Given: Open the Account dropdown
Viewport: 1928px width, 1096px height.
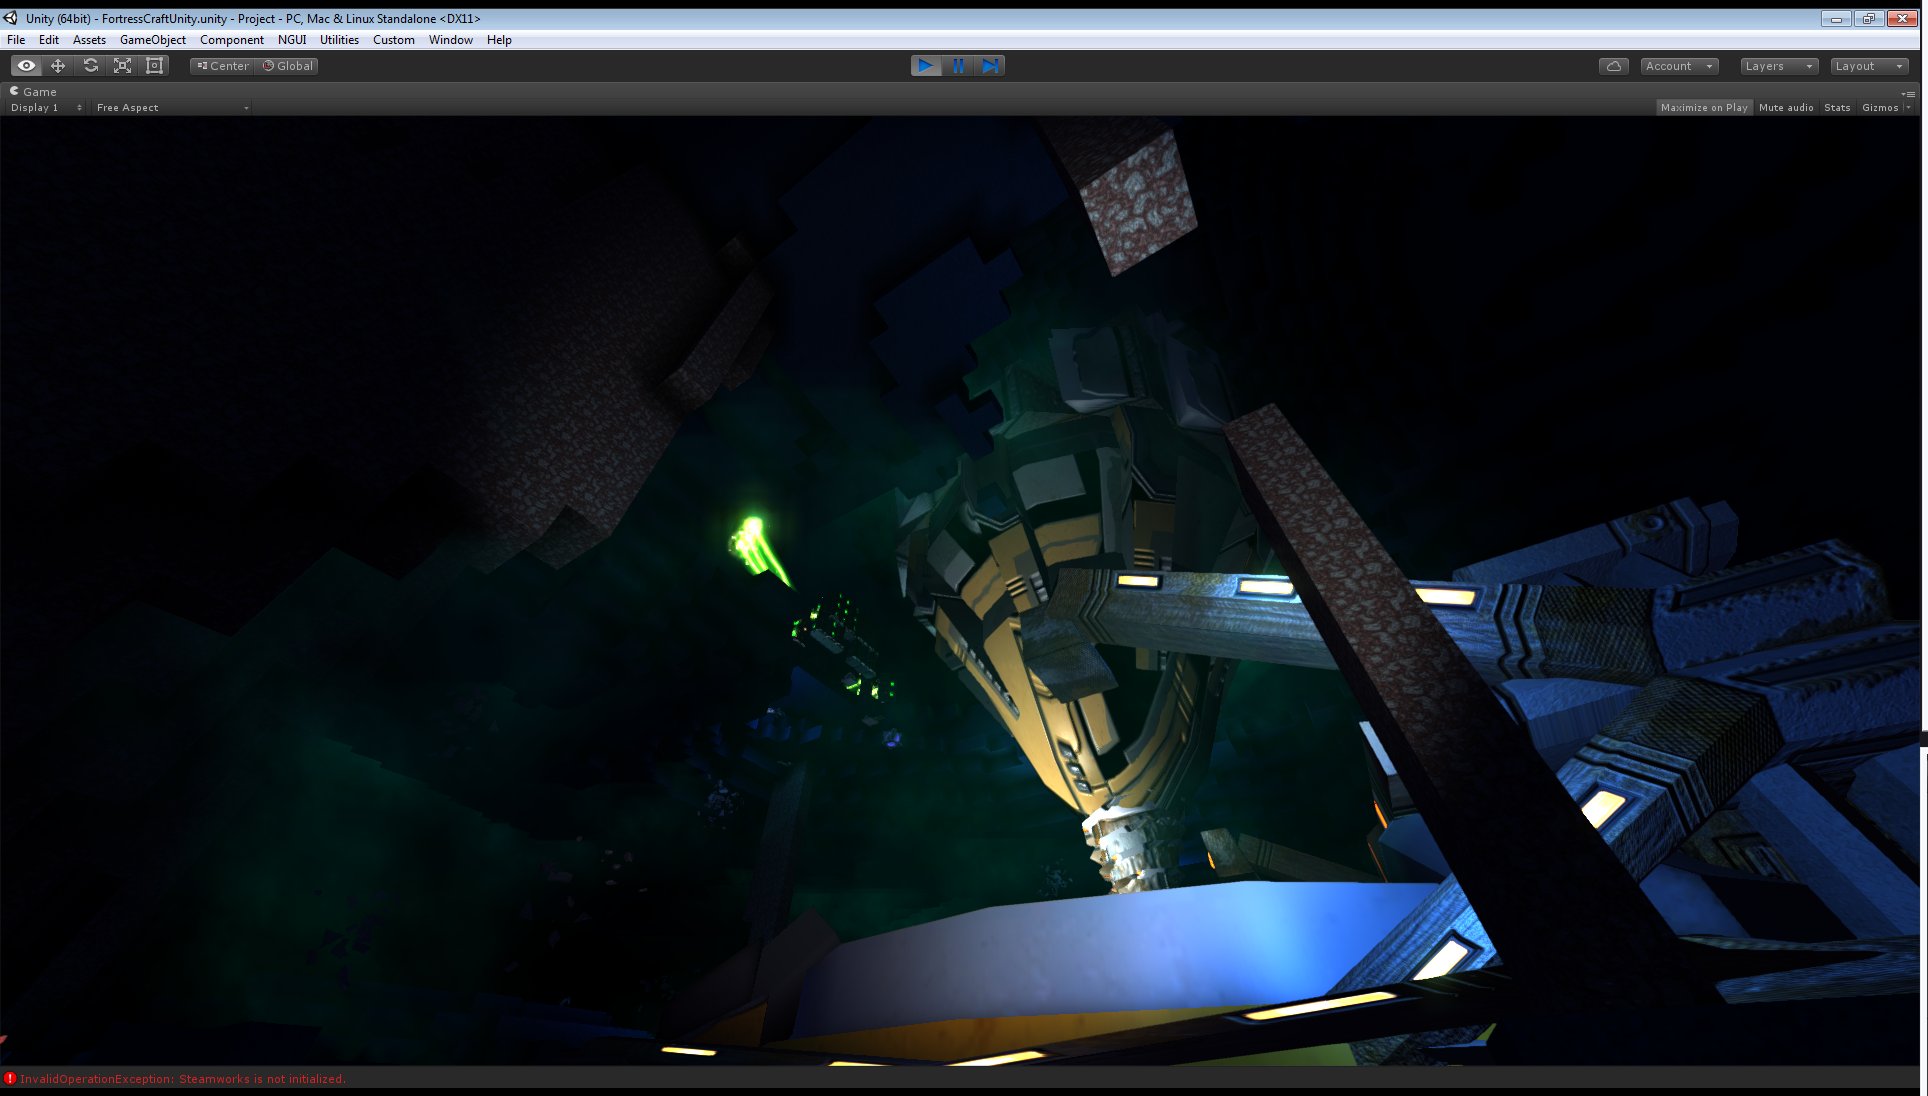Looking at the screenshot, I should pos(1679,66).
